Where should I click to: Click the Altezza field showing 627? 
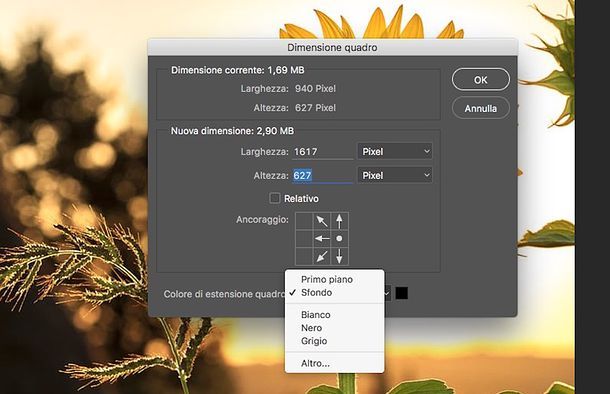point(323,175)
